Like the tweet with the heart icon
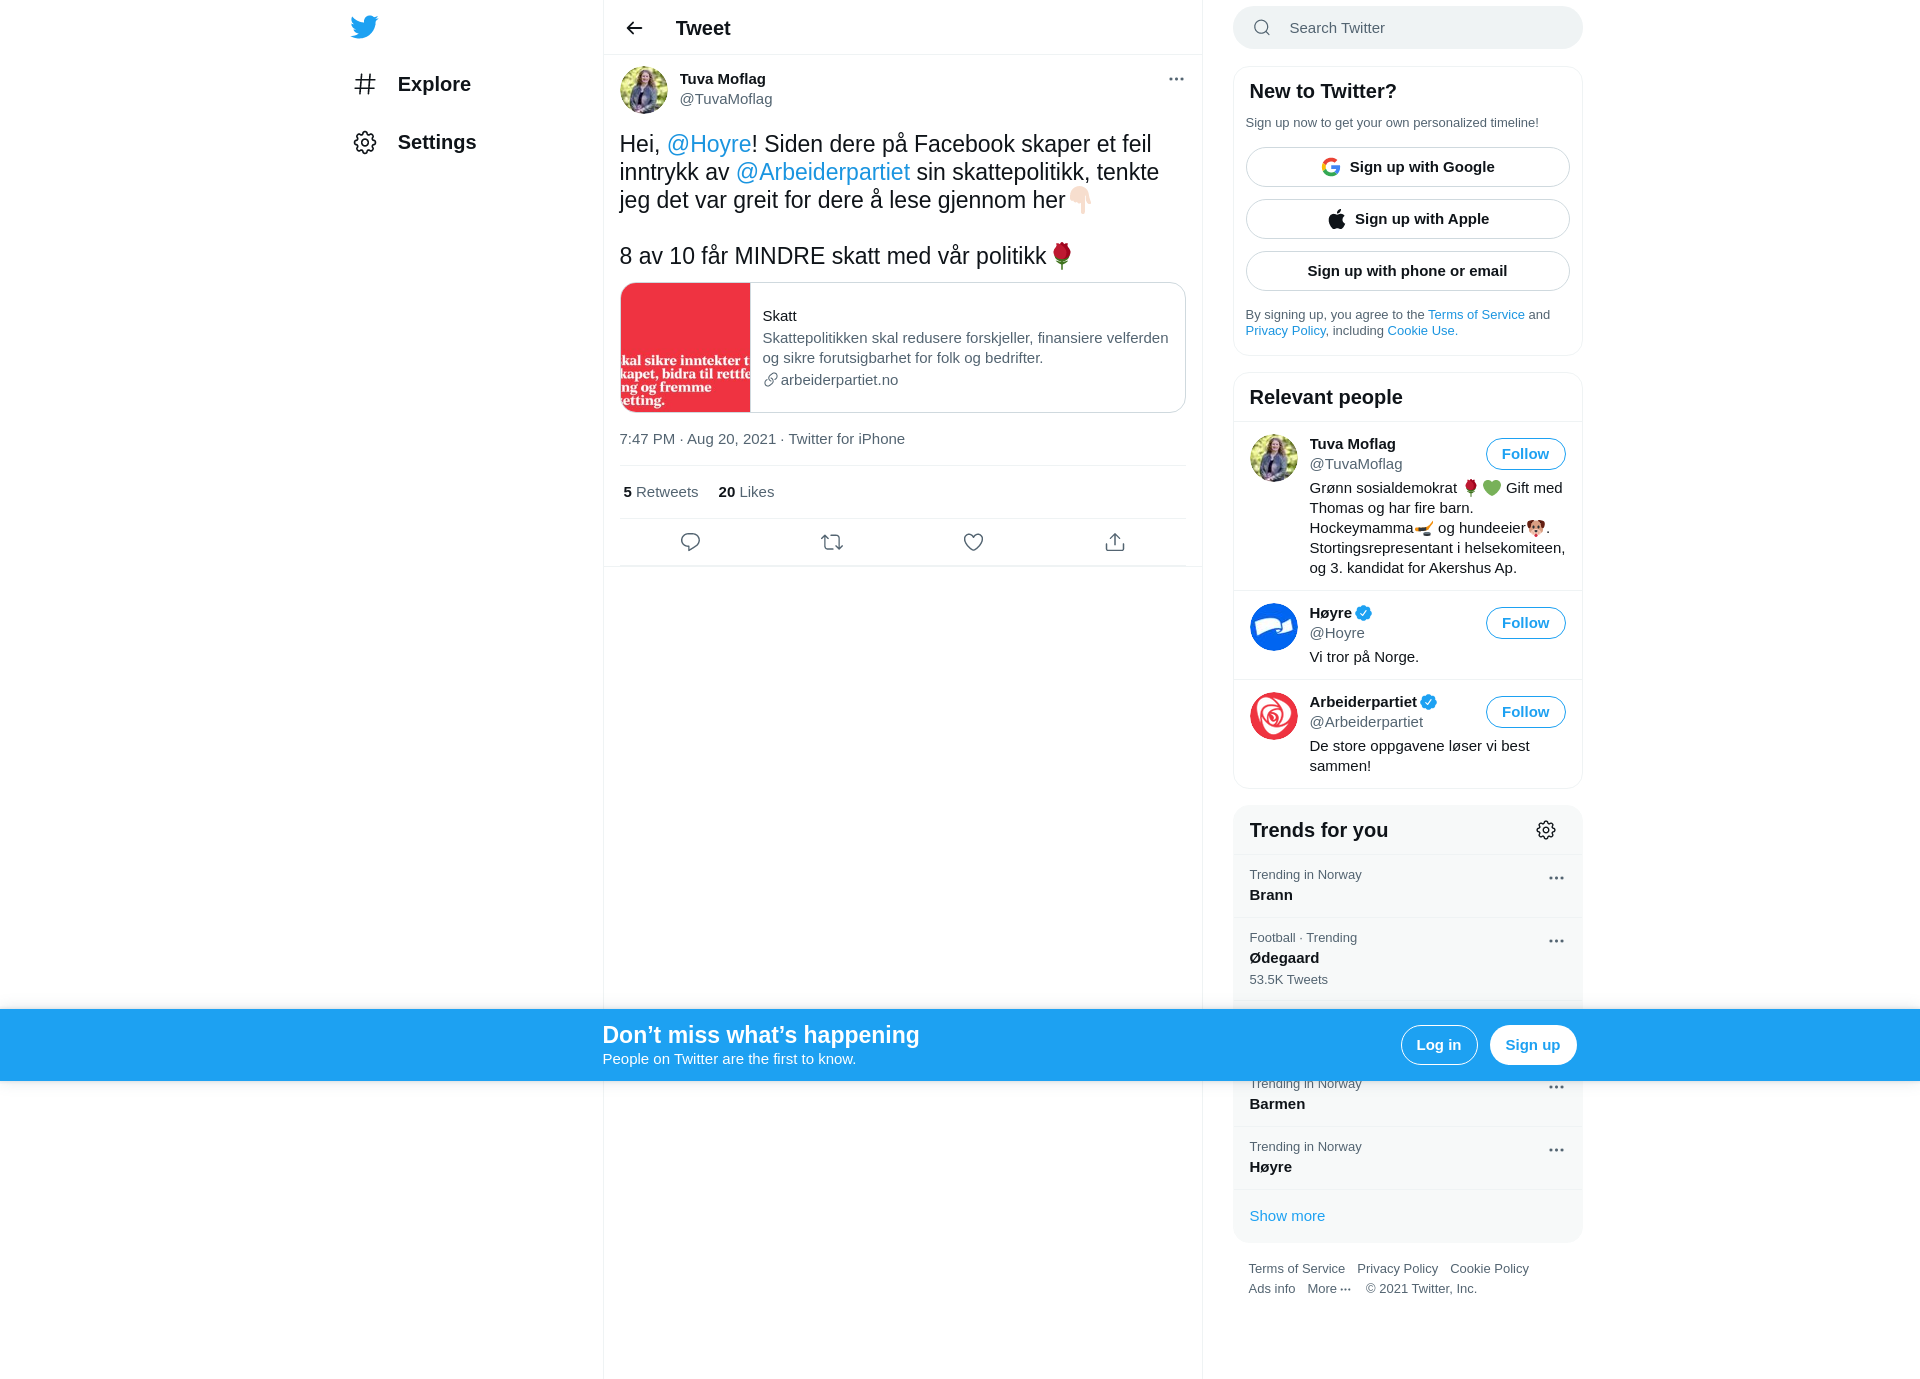 tap(973, 542)
